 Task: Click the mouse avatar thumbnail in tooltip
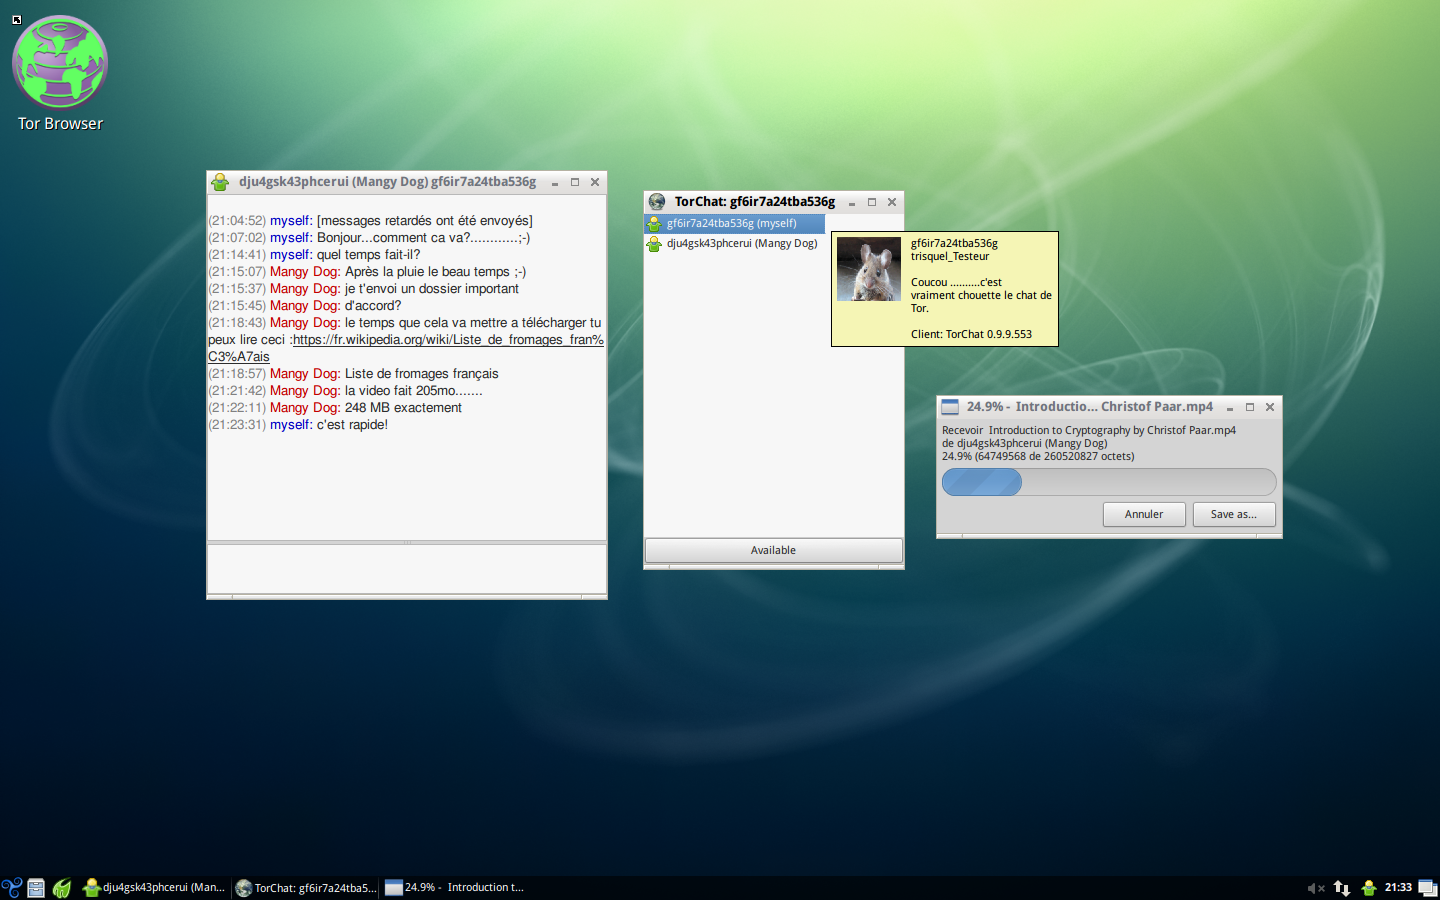click(868, 269)
